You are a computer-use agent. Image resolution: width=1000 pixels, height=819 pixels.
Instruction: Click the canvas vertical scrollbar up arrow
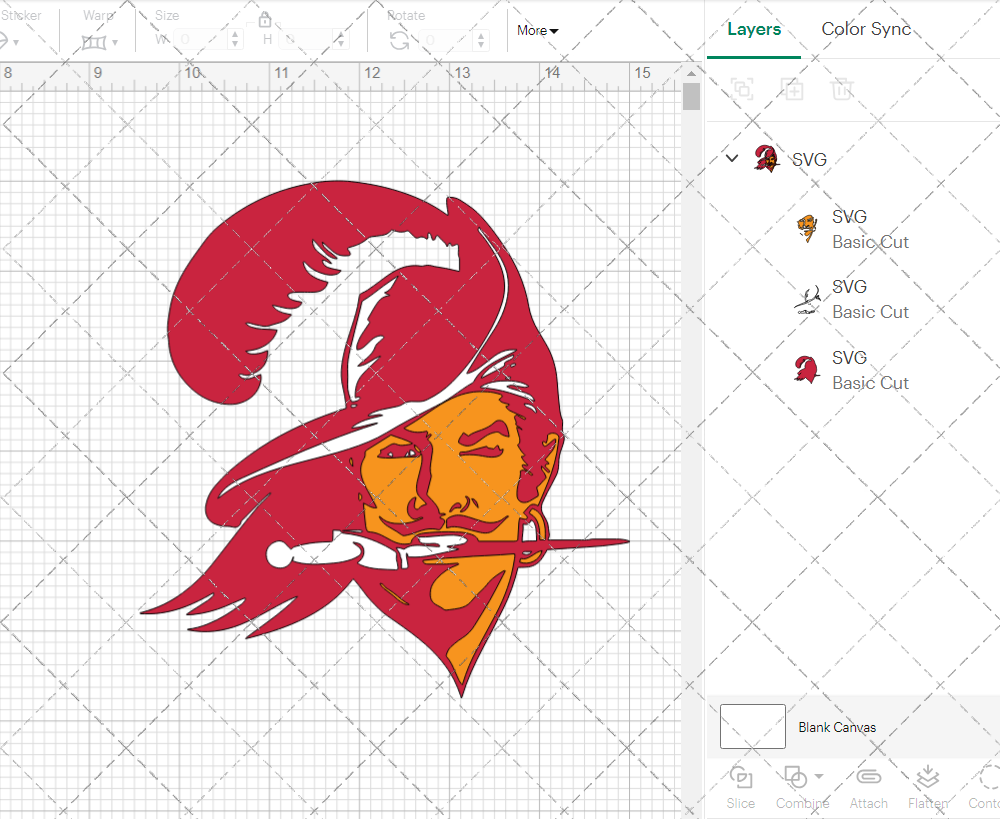(691, 73)
